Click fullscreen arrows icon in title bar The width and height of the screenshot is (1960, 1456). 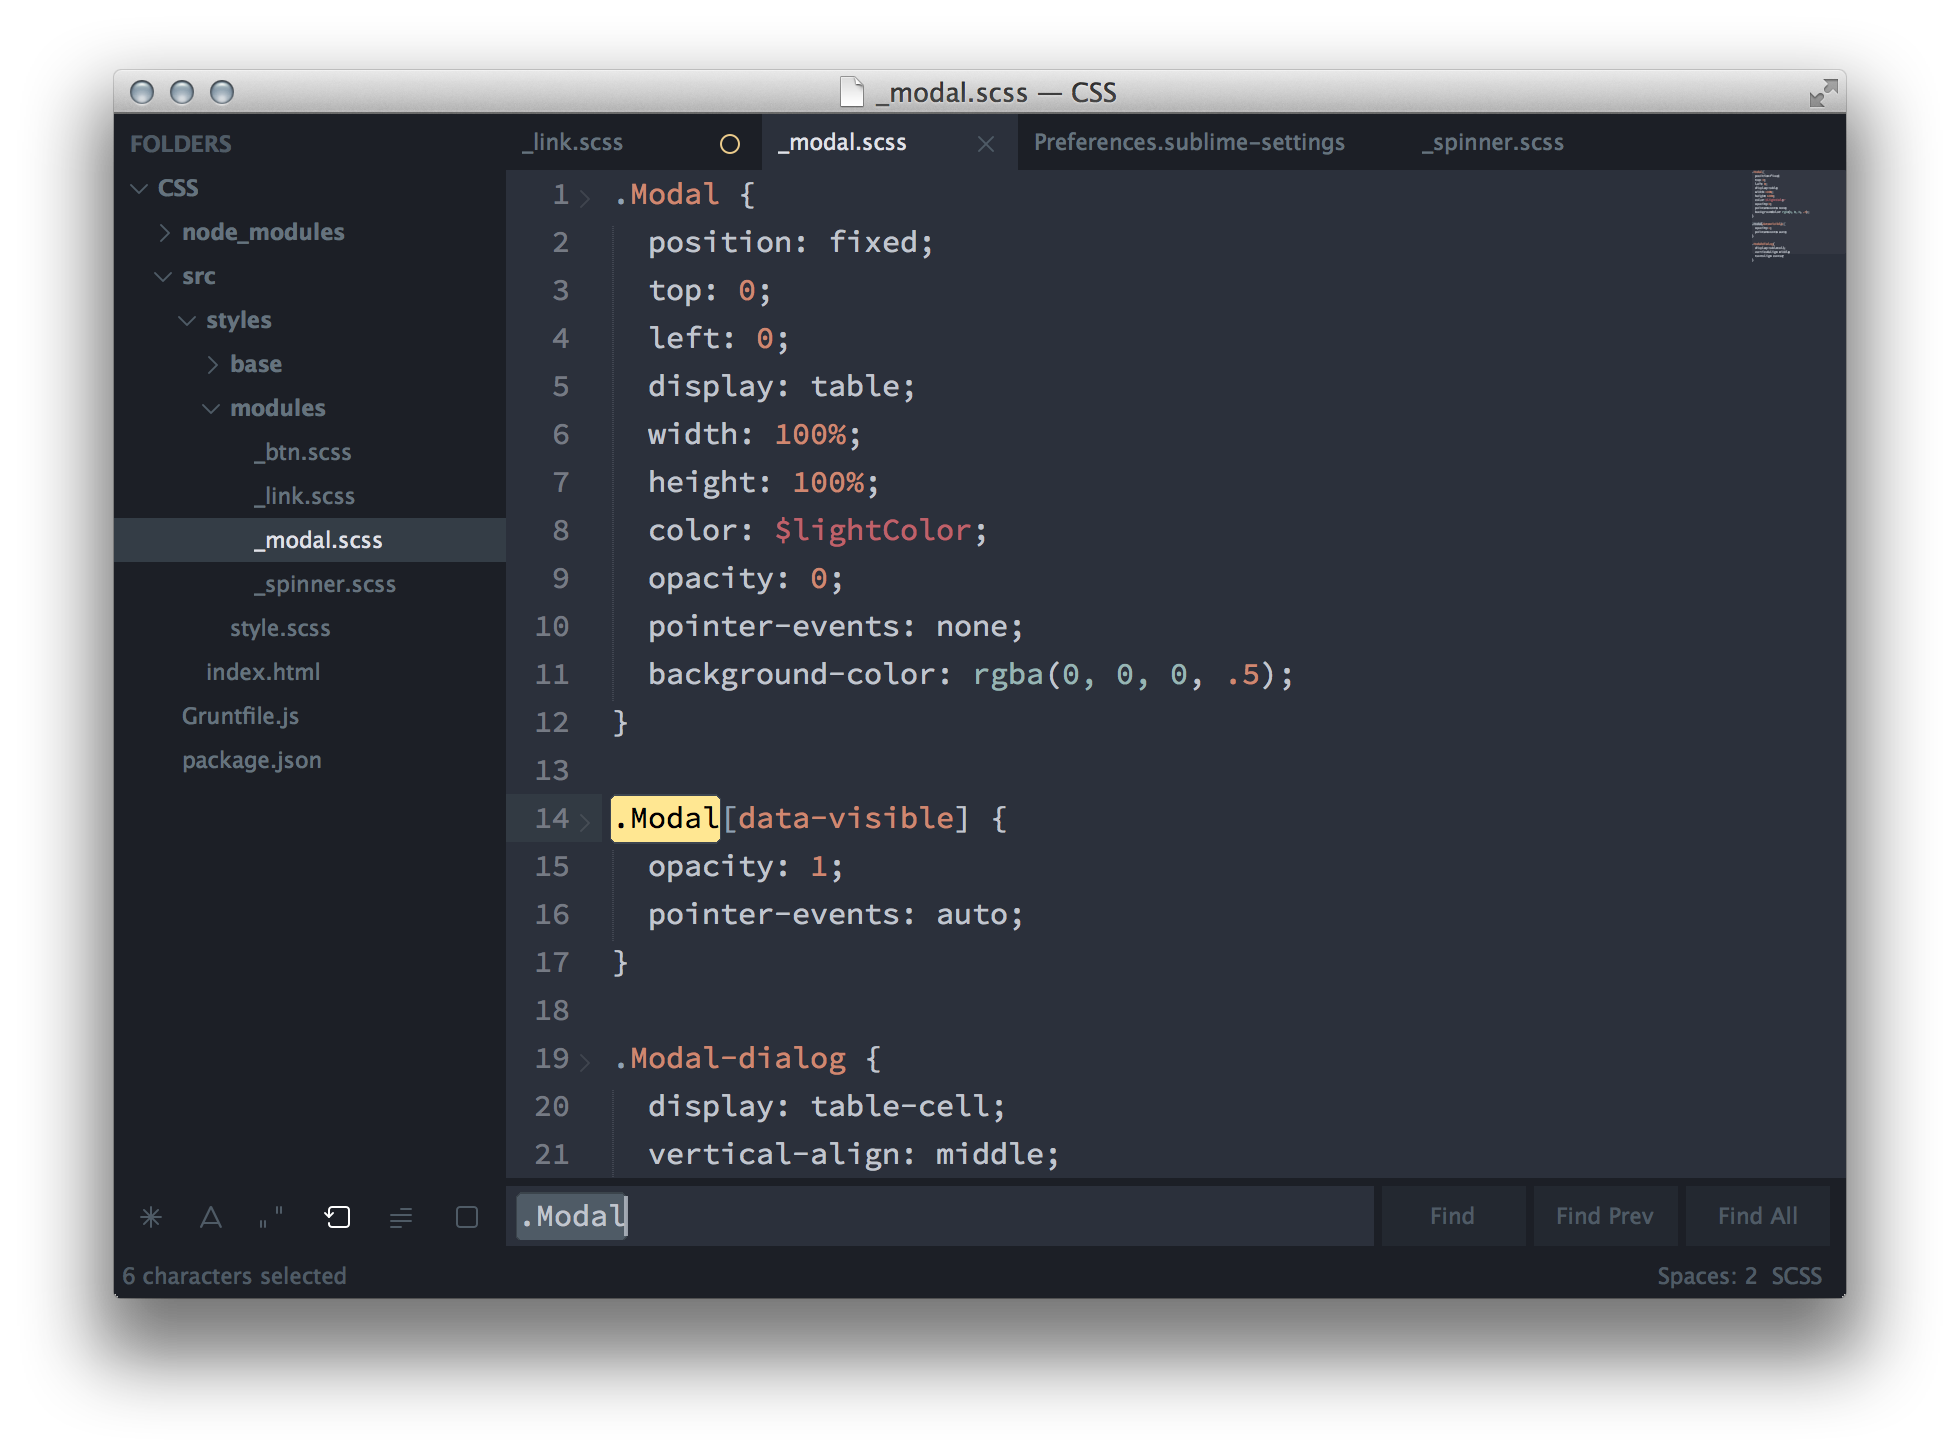point(1823,93)
